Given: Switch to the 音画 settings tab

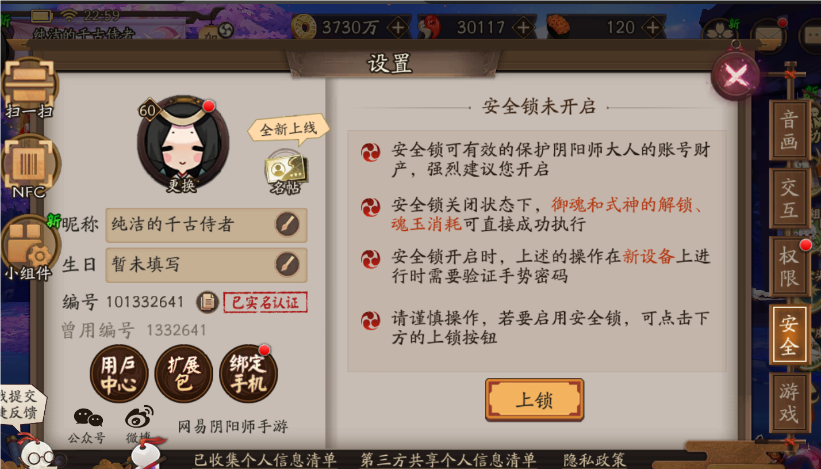Looking at the screenshot, I should [790, 129].
